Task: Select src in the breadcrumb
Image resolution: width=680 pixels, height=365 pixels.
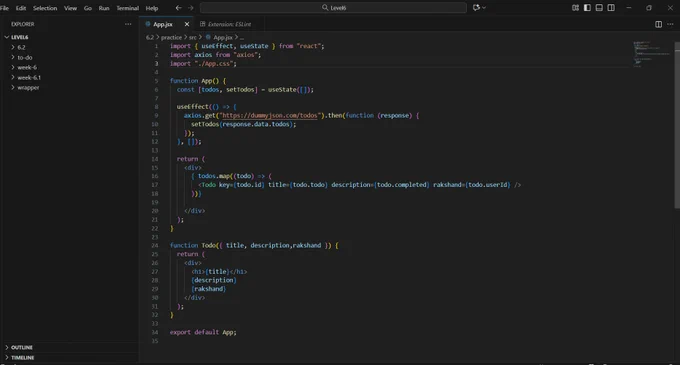Action: 193,37
